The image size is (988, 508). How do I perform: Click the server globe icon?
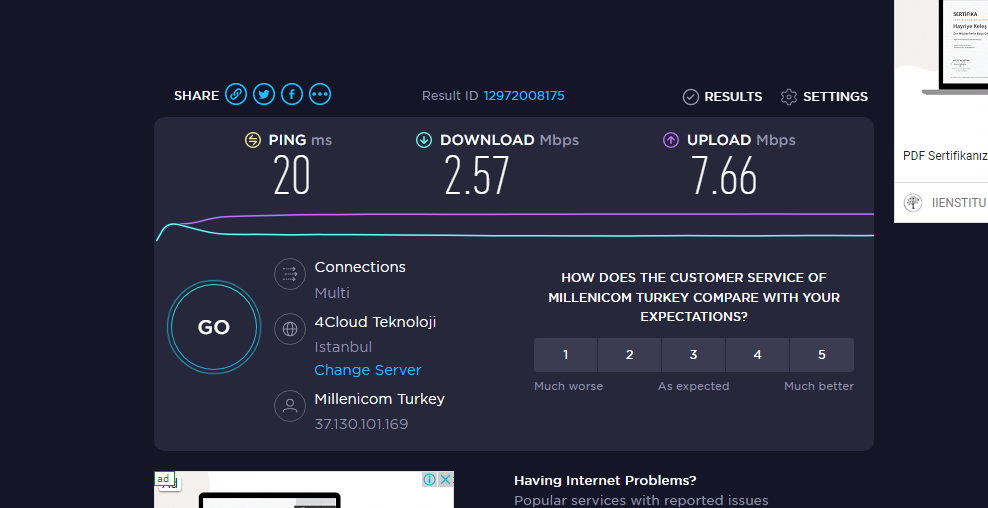tap(290, 329)
